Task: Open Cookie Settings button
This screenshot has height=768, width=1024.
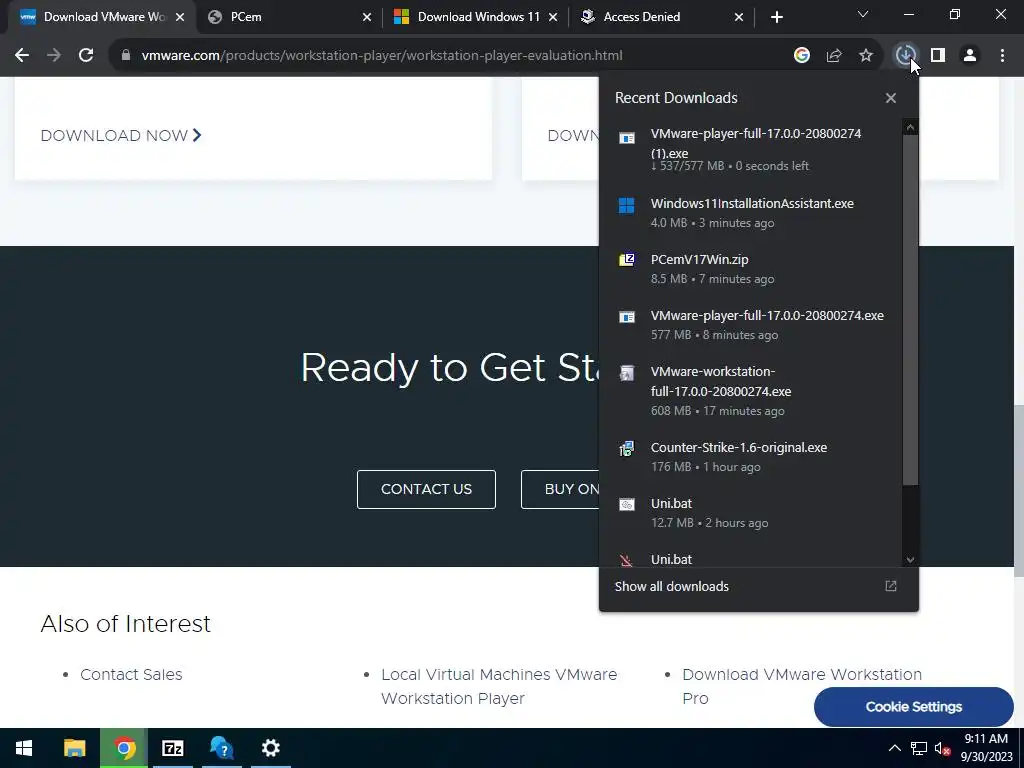Action: pyautogui.click(x=914, y=707)
